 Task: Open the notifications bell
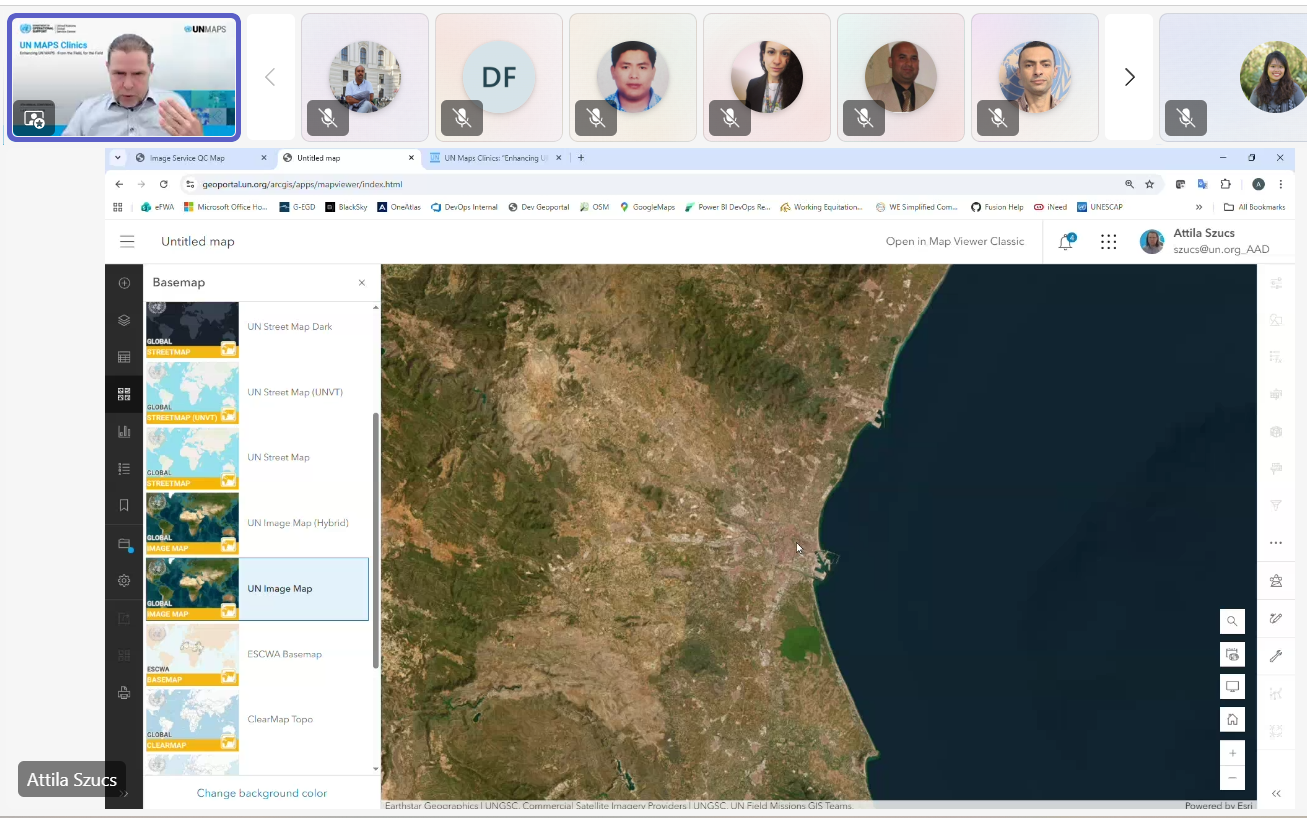[x=1066, y=242]
